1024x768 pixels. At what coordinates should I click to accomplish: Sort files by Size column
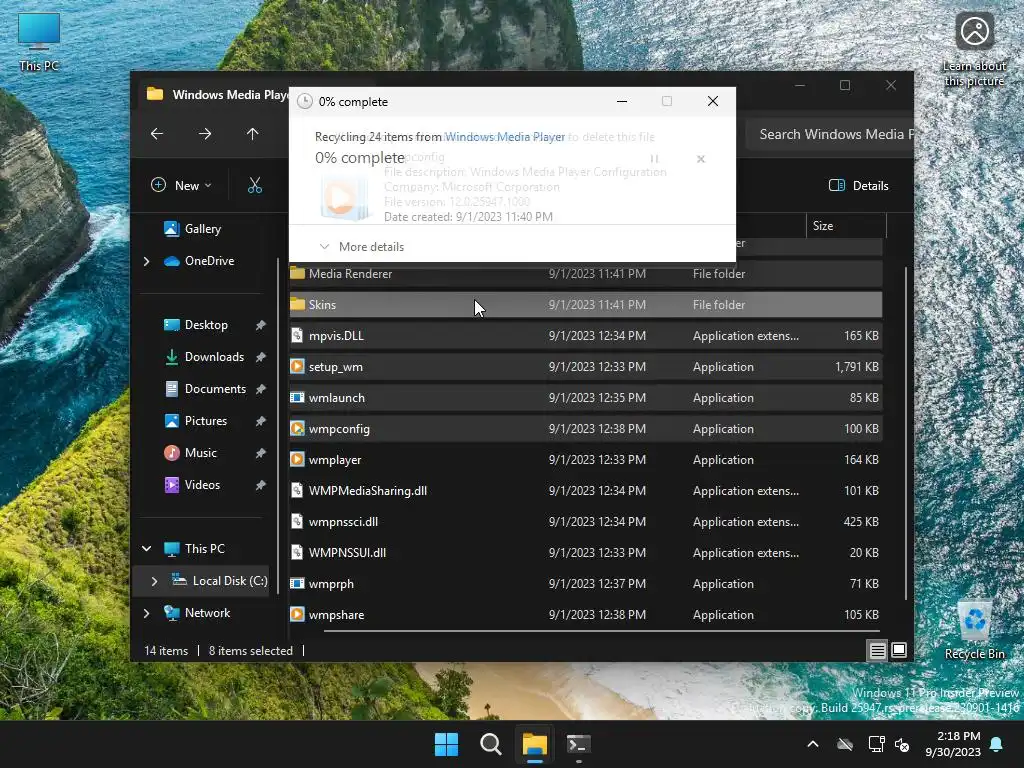846,225
